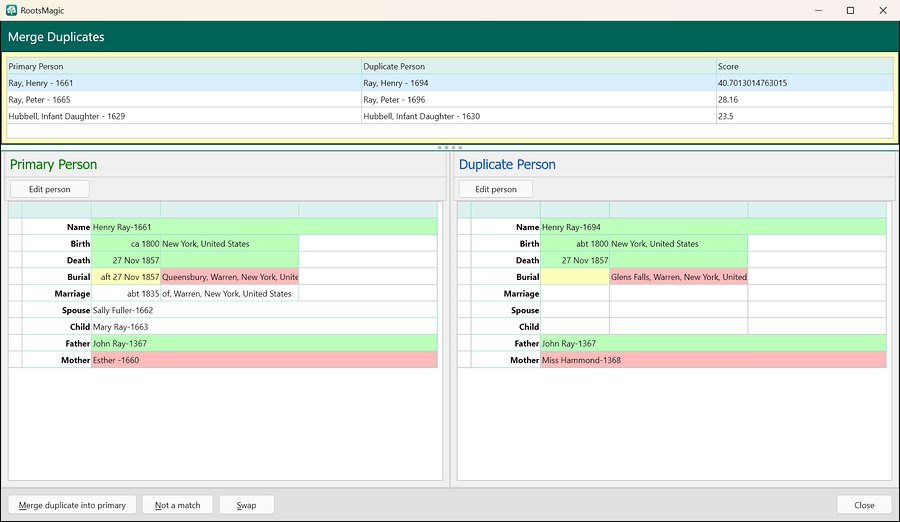Click Edit person under Duplicate Person
Image resolution: width=900 pixels, height=522 pixels.
coord(495,189)
